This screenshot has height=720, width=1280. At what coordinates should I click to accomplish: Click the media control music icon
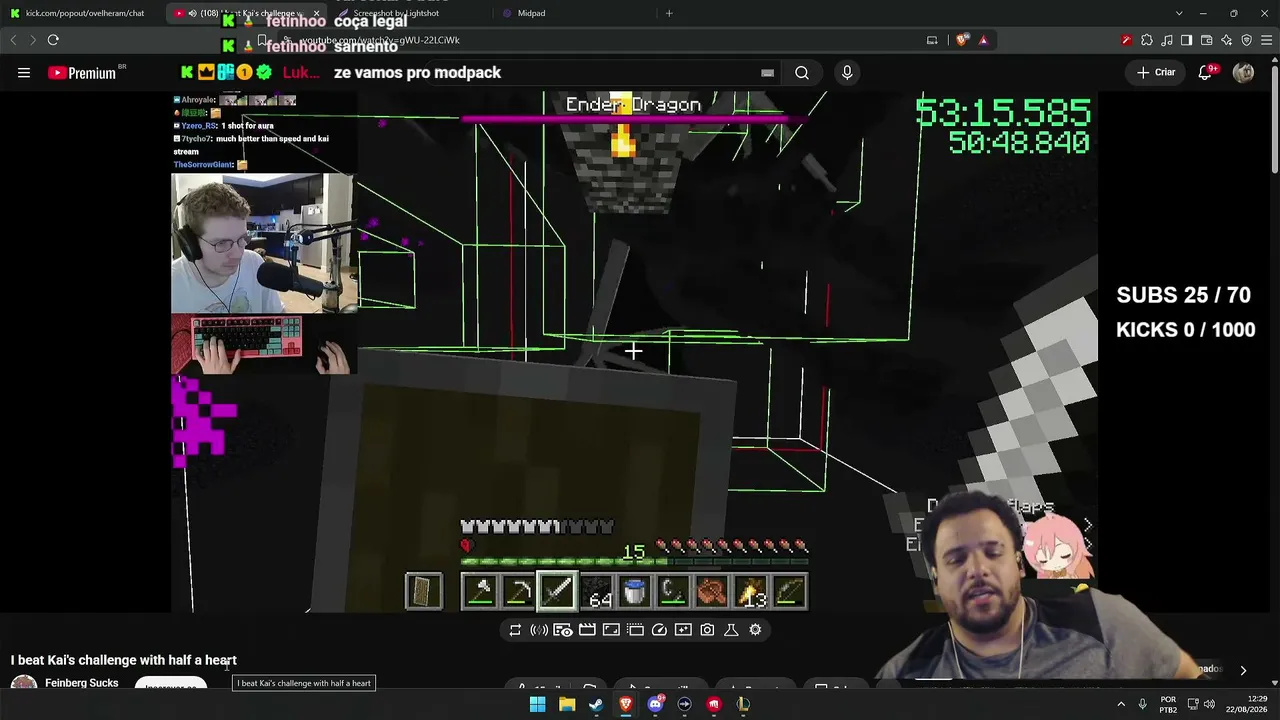[x=1167, y=40]
